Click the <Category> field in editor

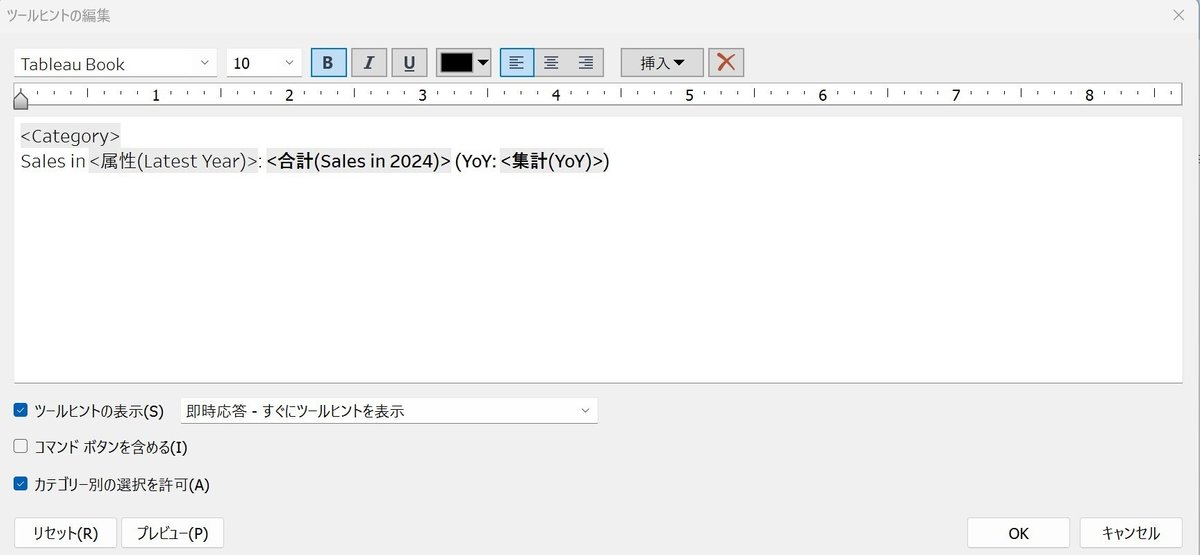(70, 135)
